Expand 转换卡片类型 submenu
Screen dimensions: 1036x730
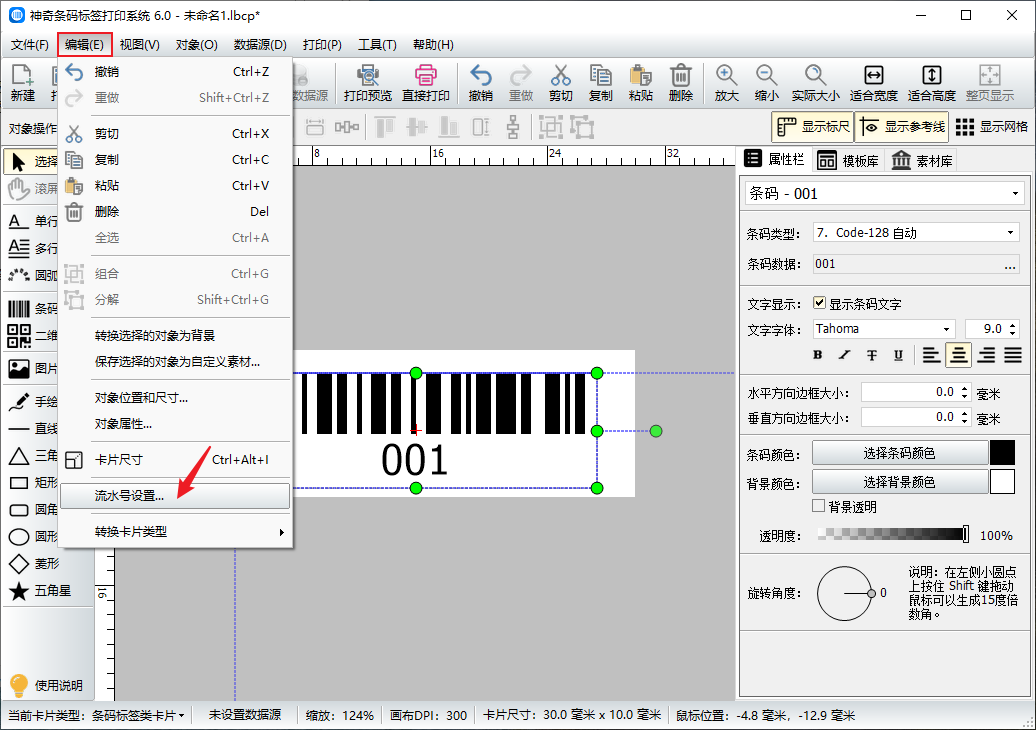(x=175, y=532)
